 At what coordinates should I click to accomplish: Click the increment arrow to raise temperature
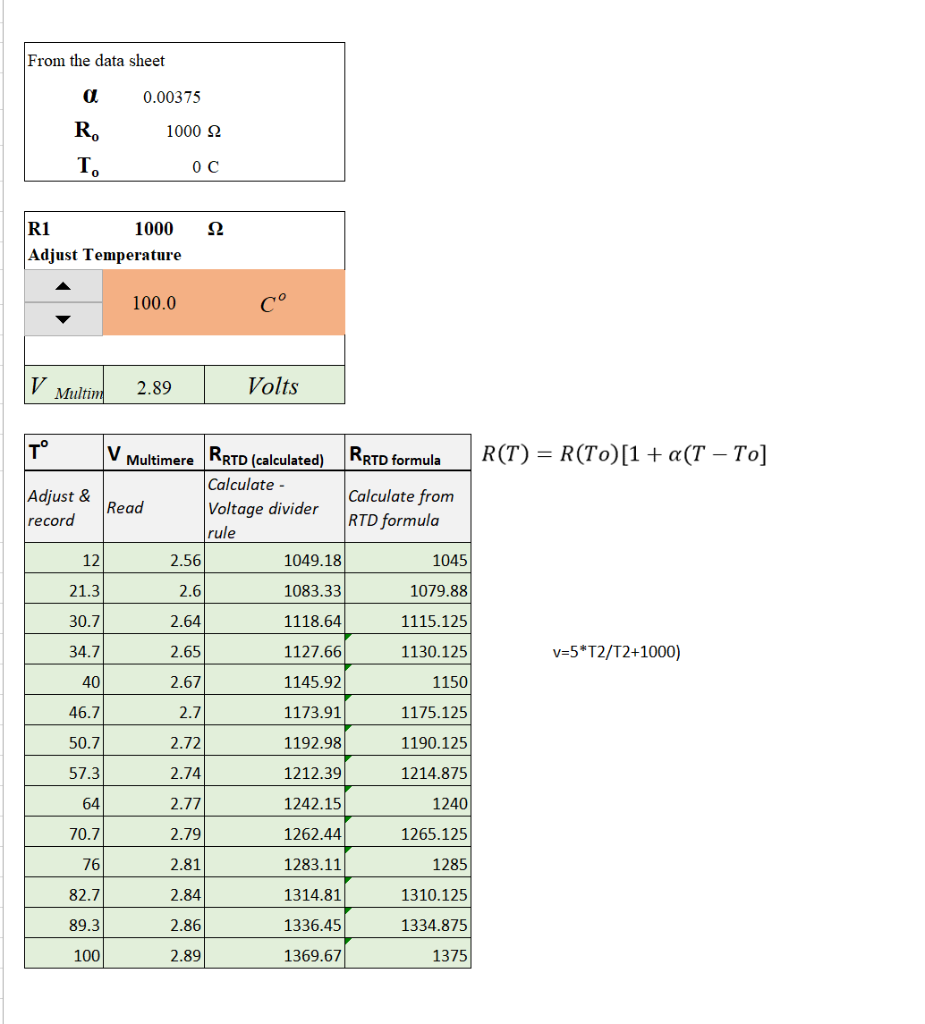click(63, 285)
